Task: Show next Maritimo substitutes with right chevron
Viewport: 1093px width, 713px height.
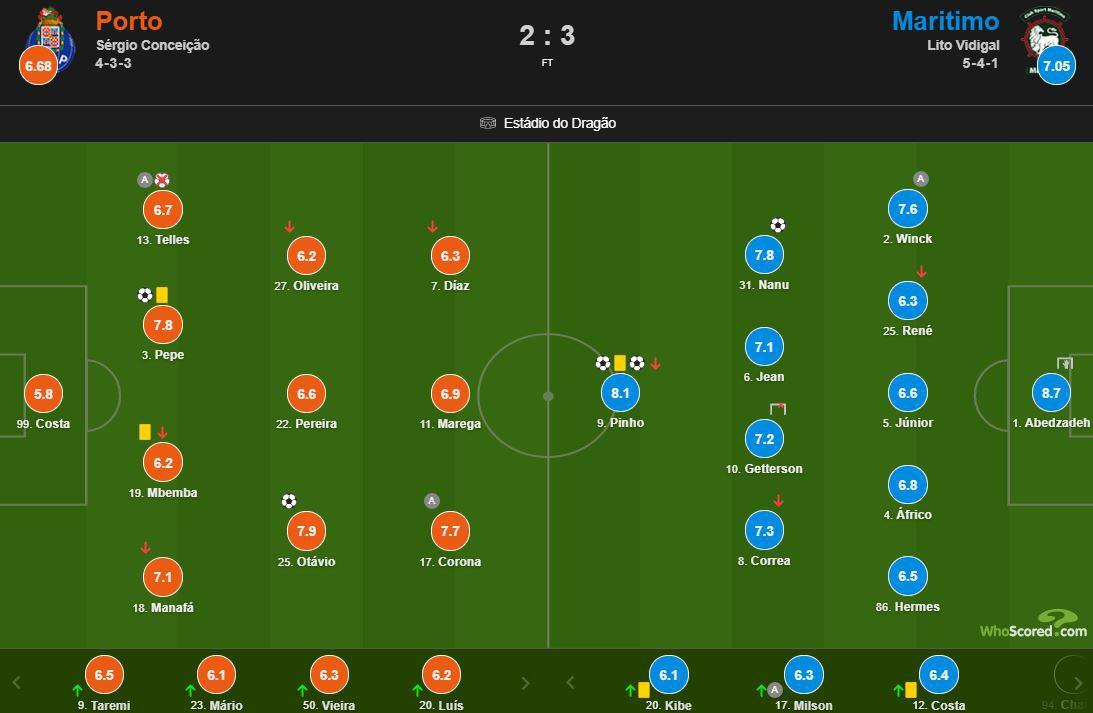Action: click(x=1077, y=684)
